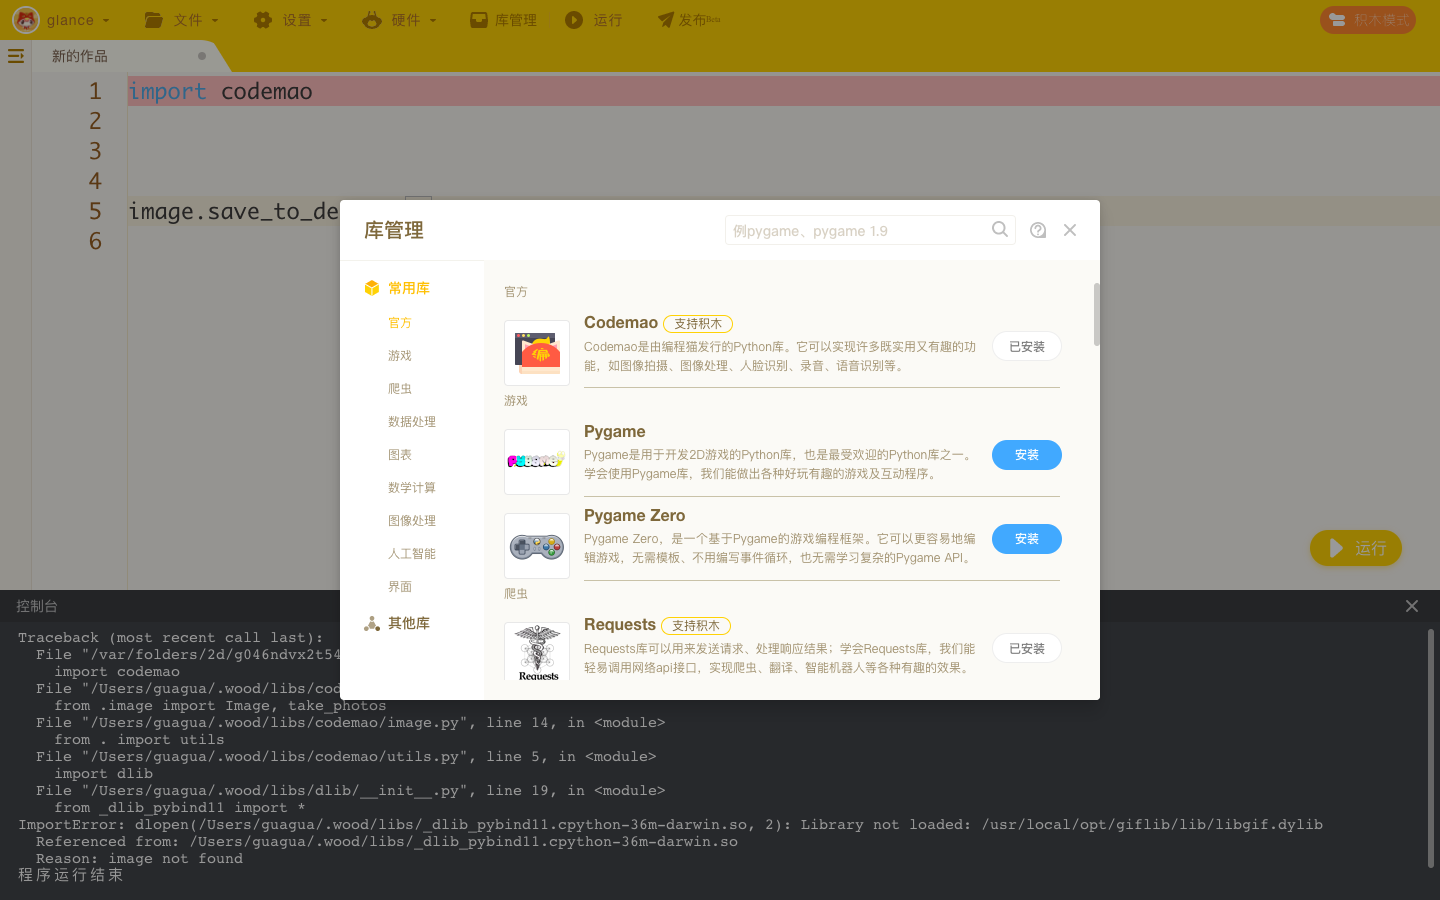Select 图像处理 in the sidebar
The width and height of the screenshot is (1440, 900).
(412, 521)
